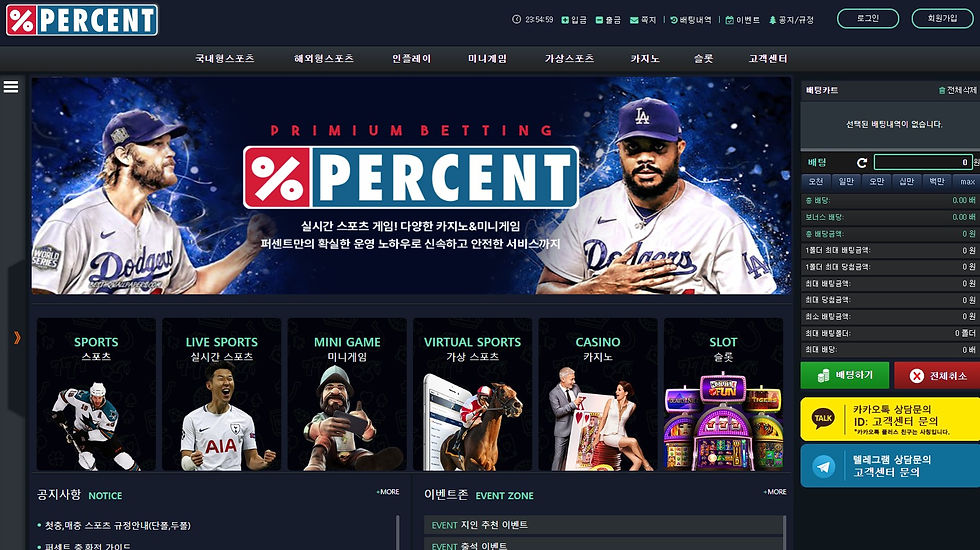Click 입금 deposit icon in top bar
This screenshot has width=980, height=550.
[565, 20]
